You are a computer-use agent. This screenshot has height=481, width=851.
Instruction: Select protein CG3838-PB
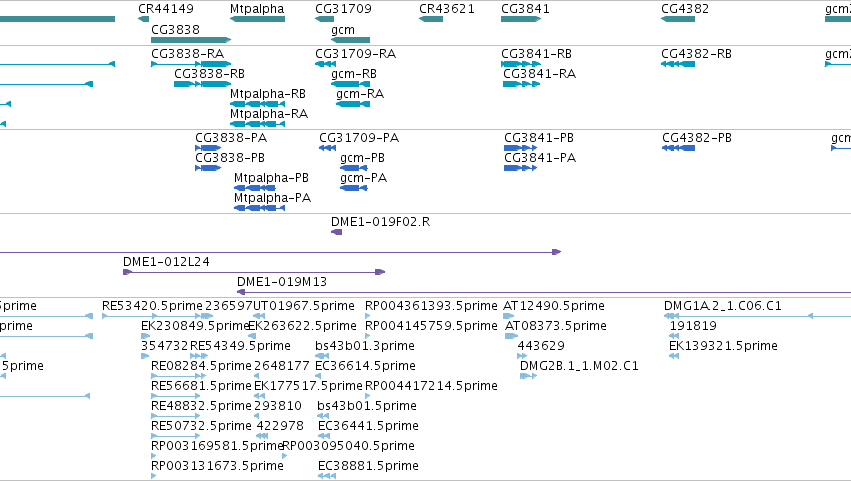230,158
